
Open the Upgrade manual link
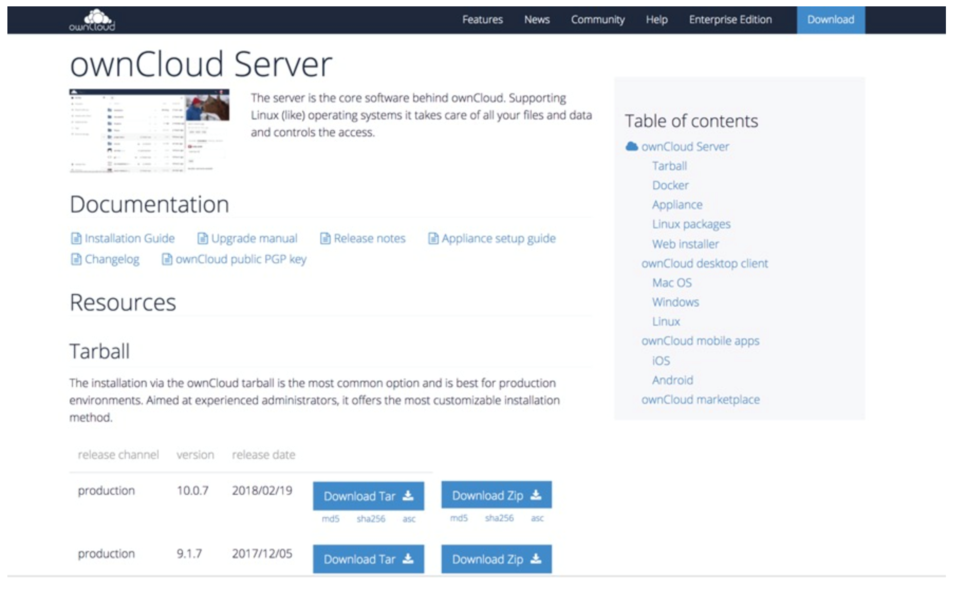[x=254, y=238]
